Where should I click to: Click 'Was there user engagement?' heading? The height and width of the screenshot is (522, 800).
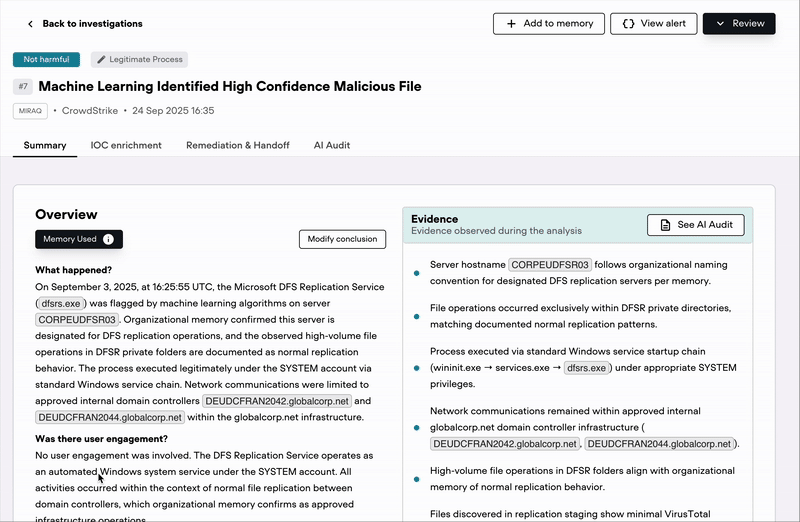coord(102,439)
